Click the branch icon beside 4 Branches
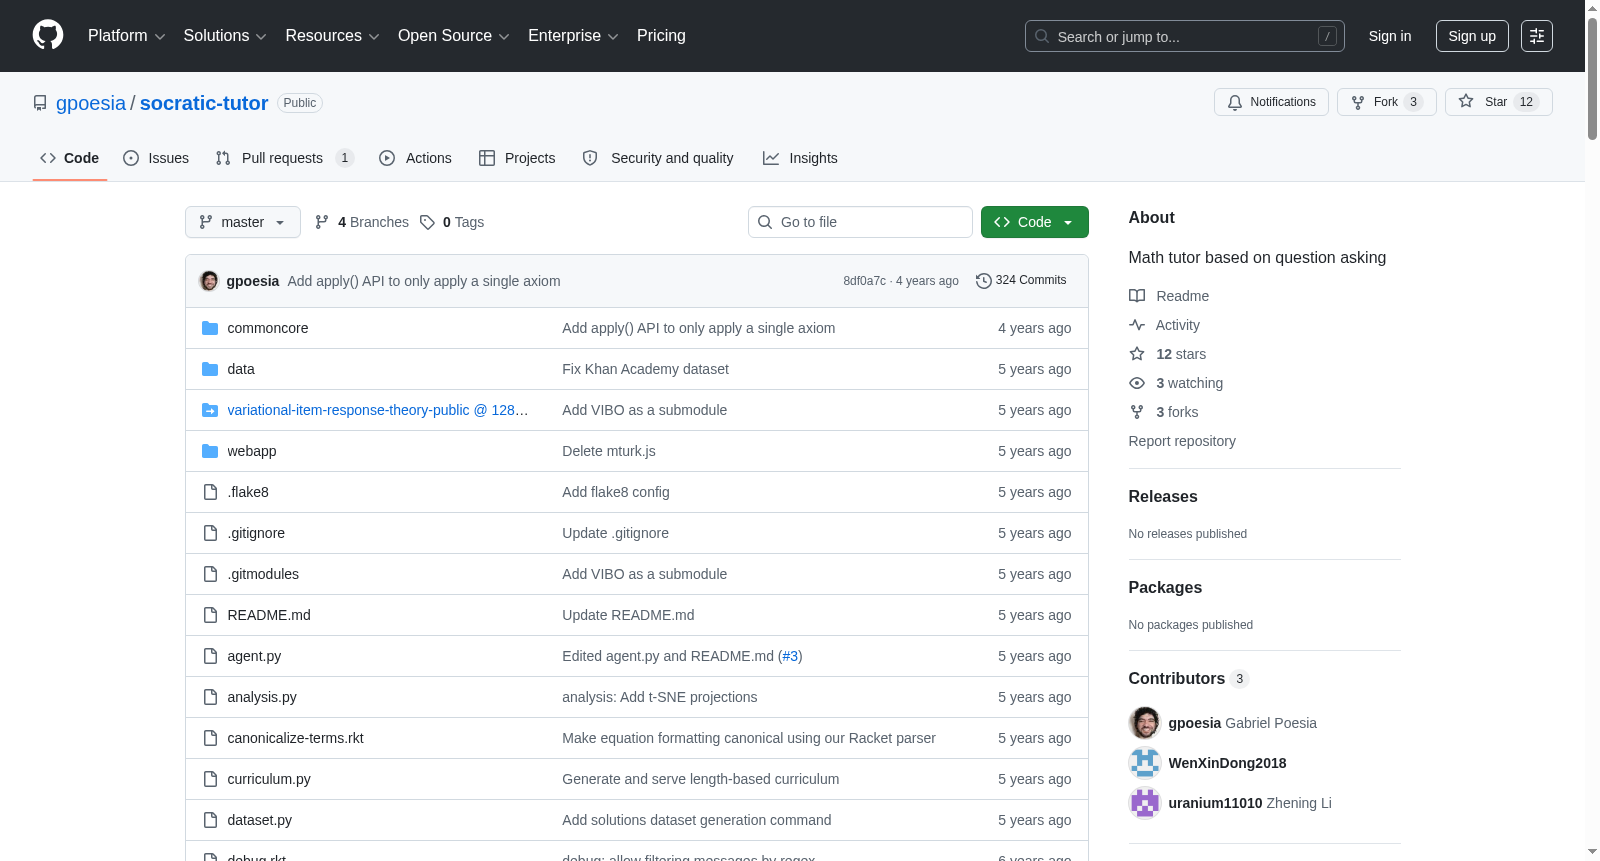 click(322, 222)
